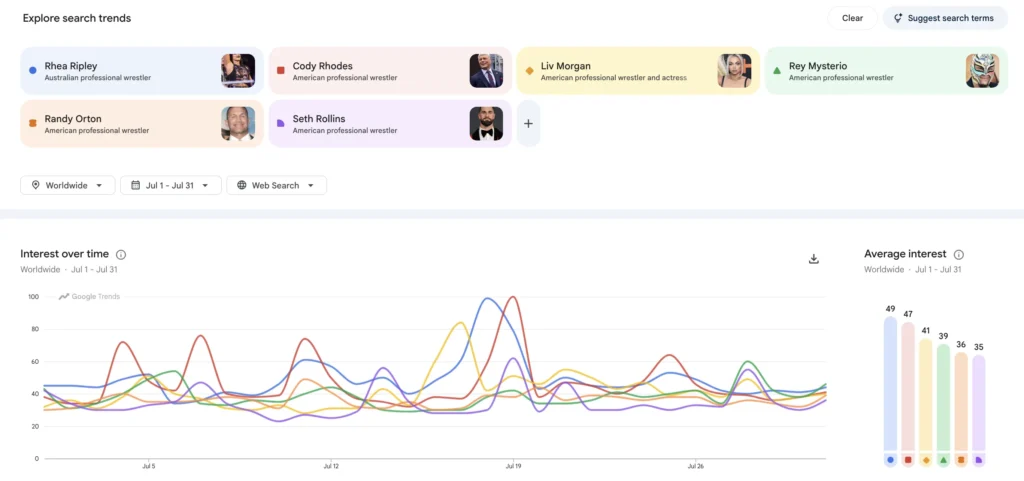Click Rey Mysterio's masked photo thumbnail

pos(982,70)
